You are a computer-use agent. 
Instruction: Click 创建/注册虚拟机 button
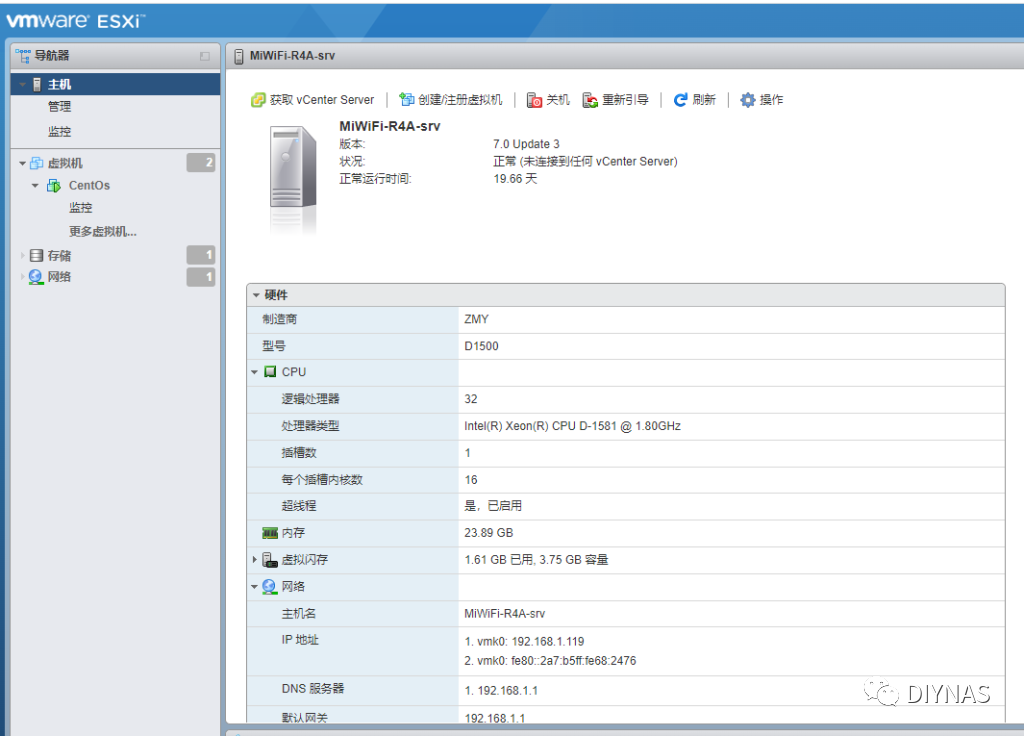click(451, 99)
